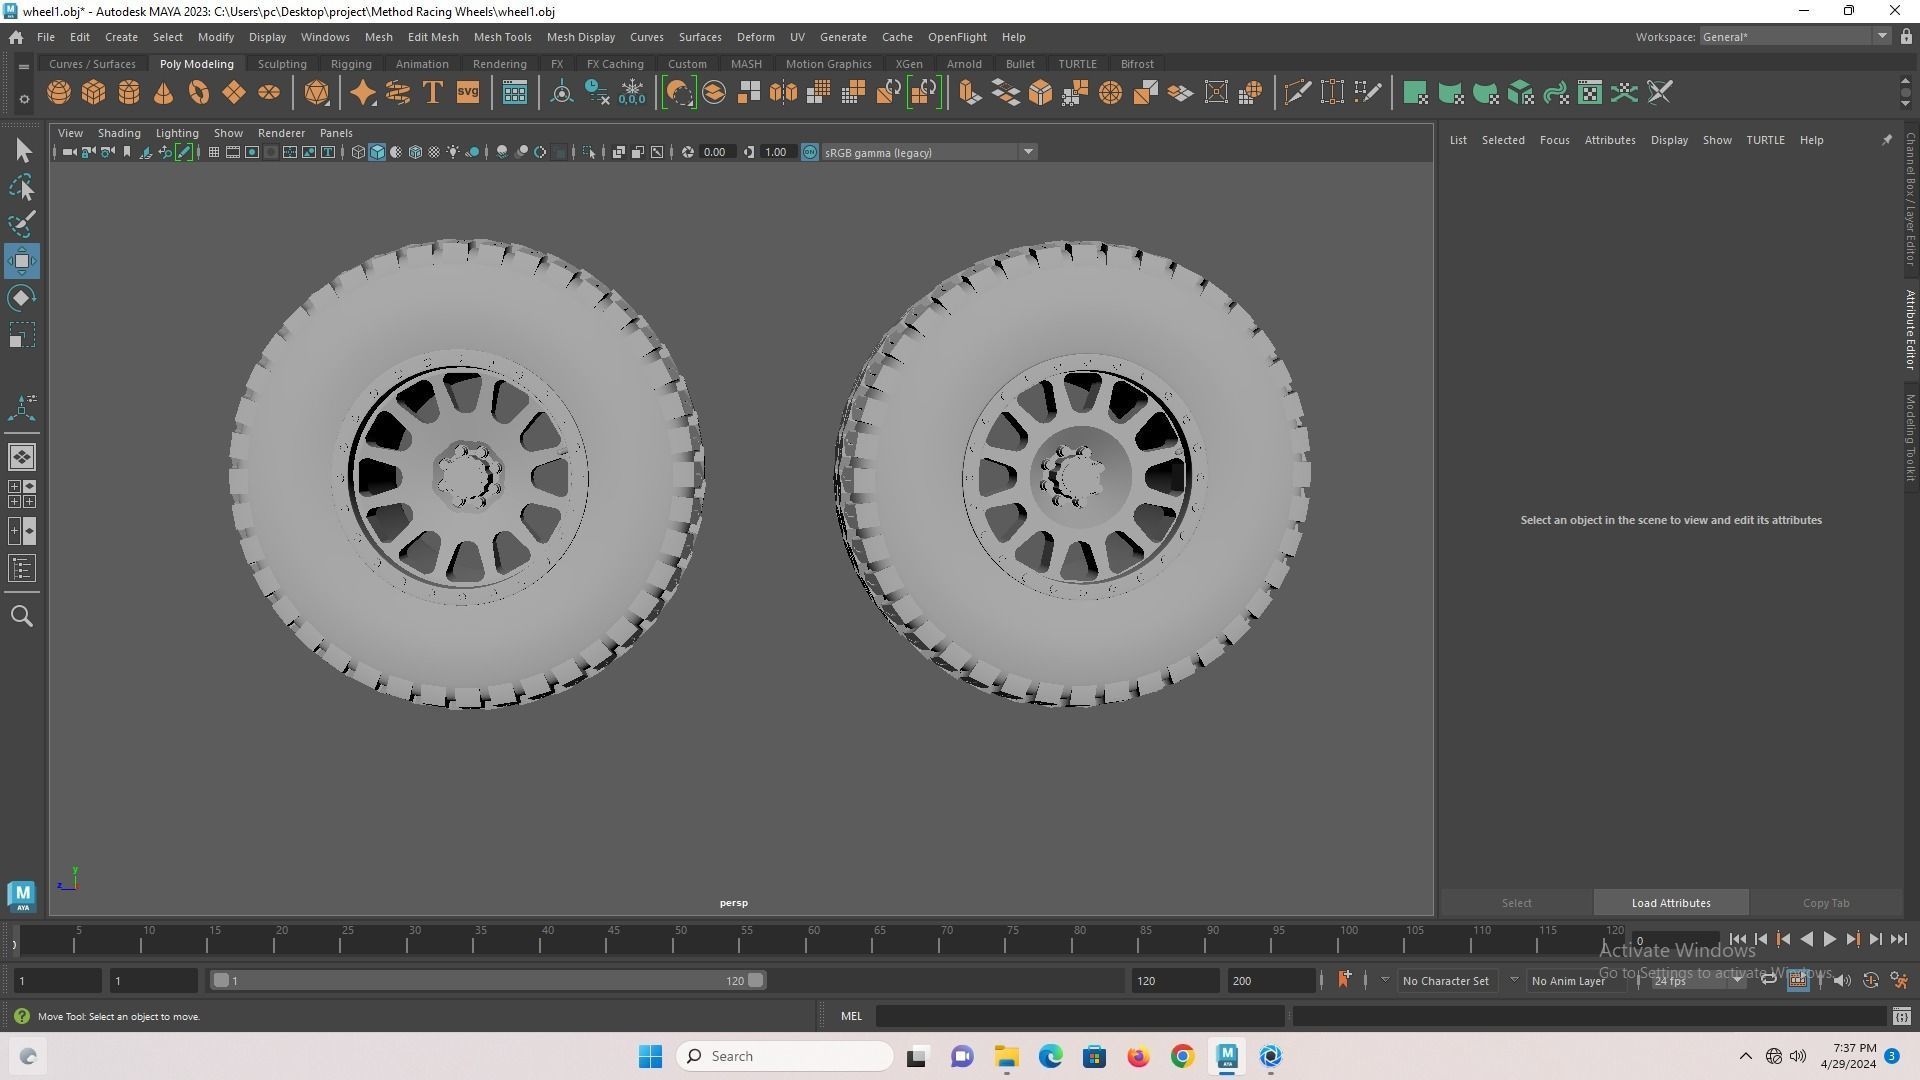Activate the Rotate tool in toolbox
Image resolution: width=1920 pixels, height=1080 pixels.
(x=22, y=298)
